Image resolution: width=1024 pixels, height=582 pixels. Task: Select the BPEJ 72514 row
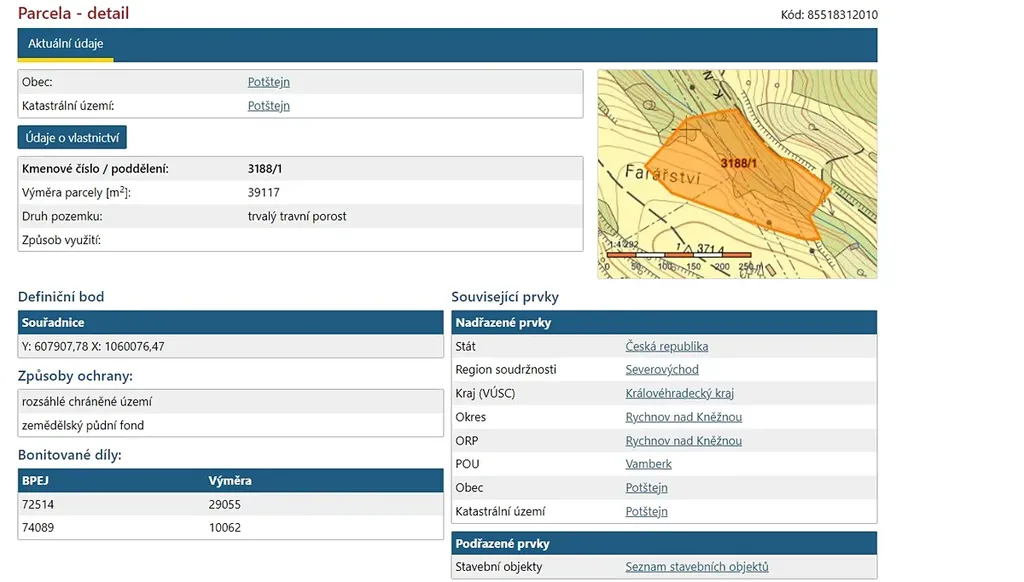(x=230, y=504)
